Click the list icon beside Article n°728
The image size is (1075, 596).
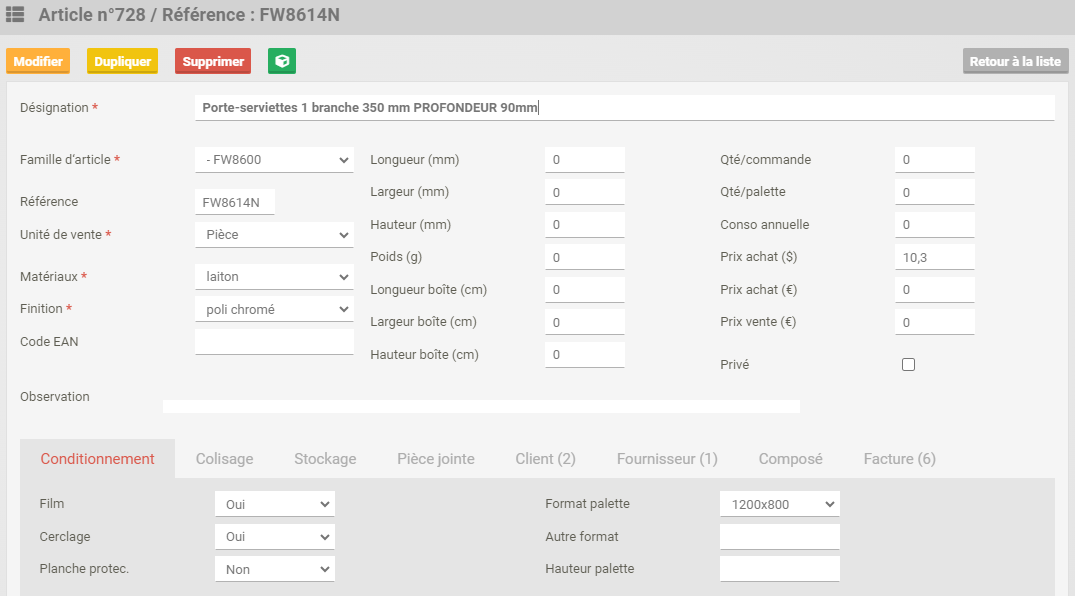tap(16, 15)
